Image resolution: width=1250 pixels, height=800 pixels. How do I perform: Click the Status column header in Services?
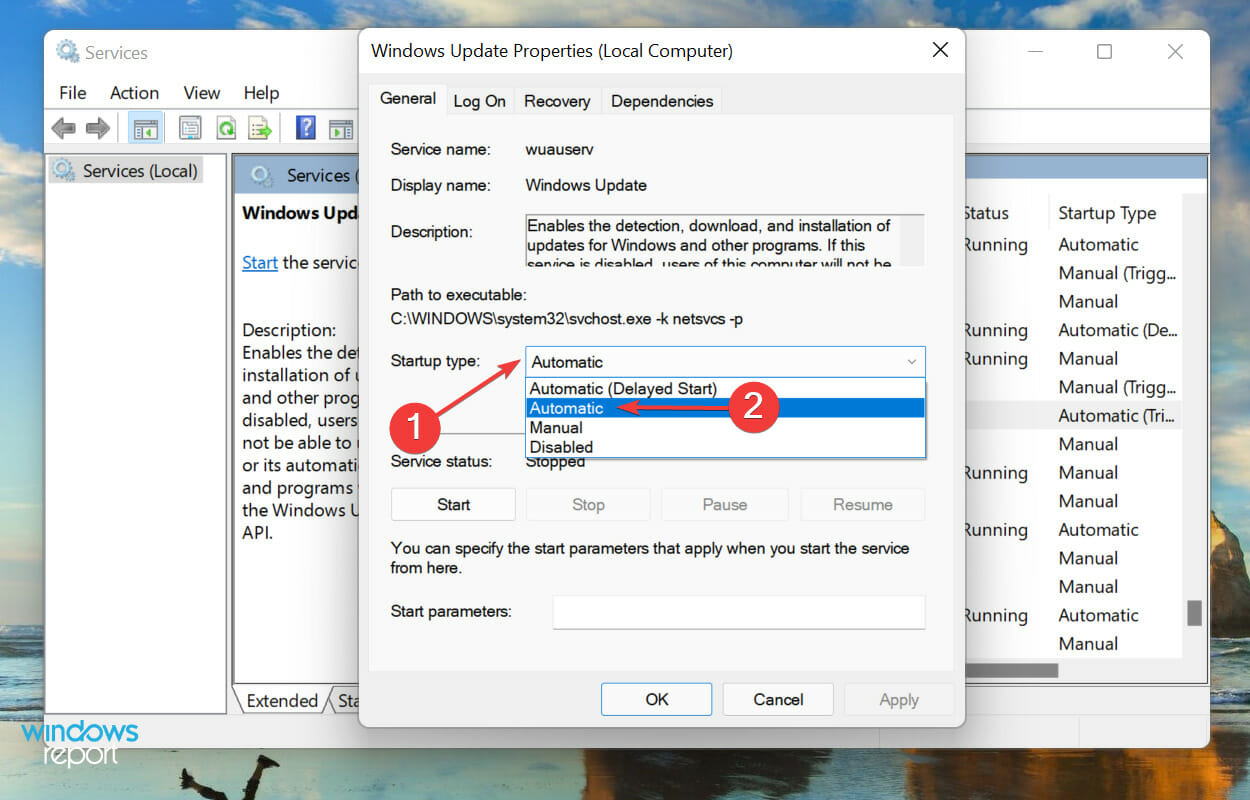point(986,213)
